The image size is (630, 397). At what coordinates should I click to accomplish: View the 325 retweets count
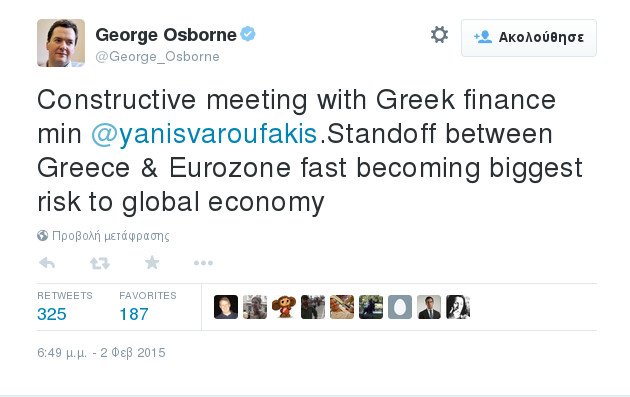coord(52,314)
